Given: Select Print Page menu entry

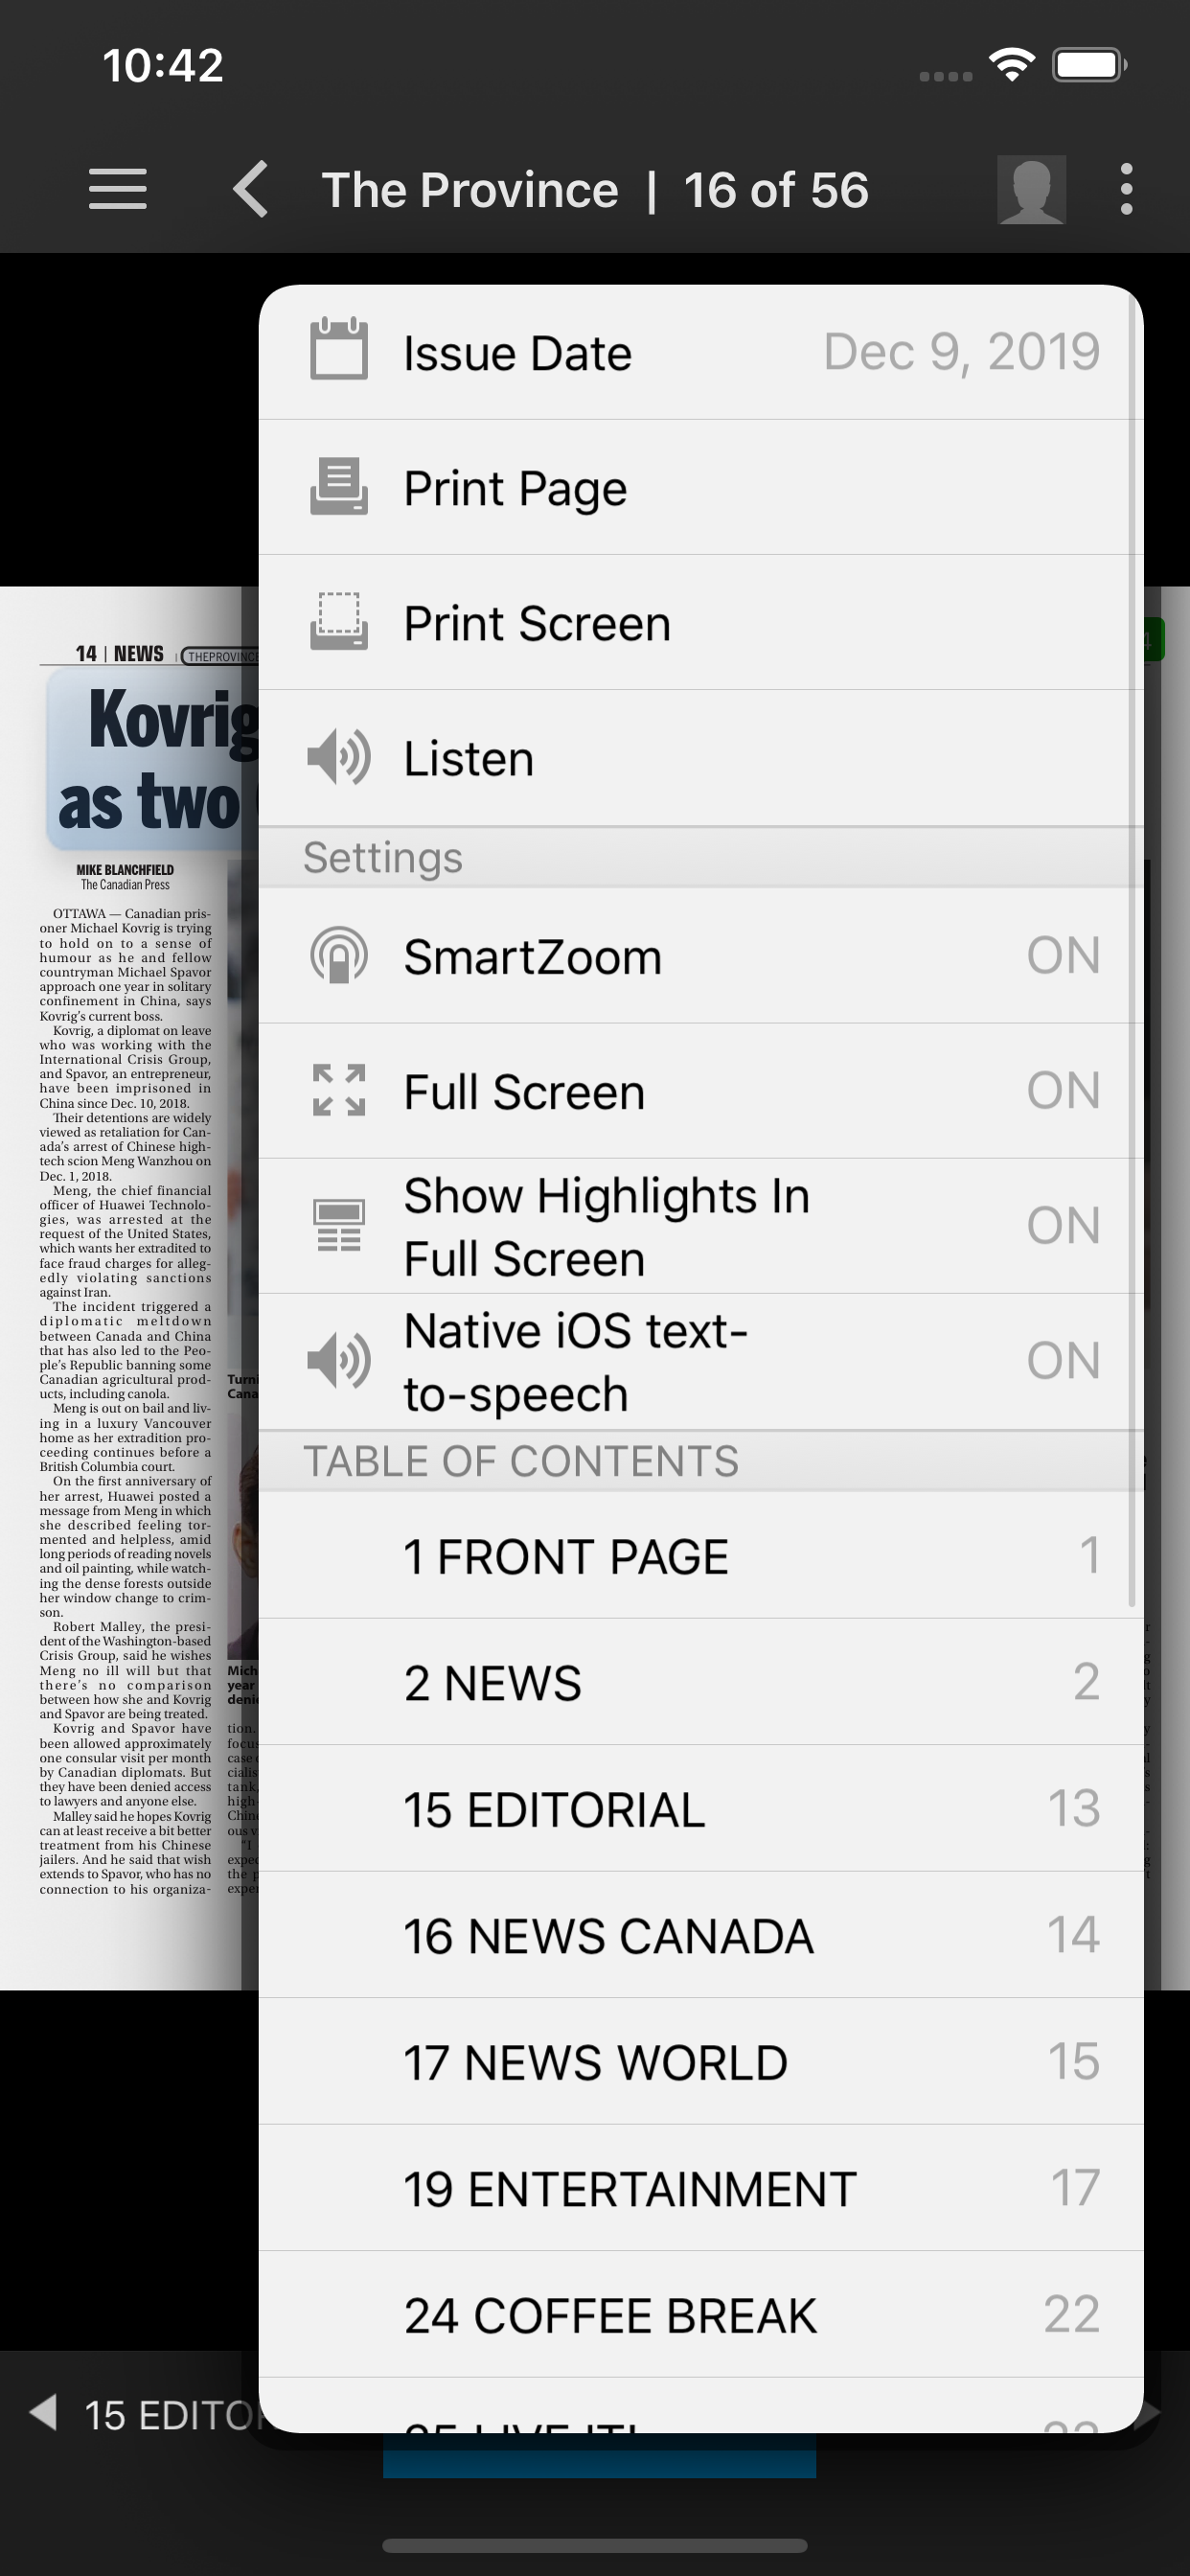Looking at the screenshot, I should [701, 487].
